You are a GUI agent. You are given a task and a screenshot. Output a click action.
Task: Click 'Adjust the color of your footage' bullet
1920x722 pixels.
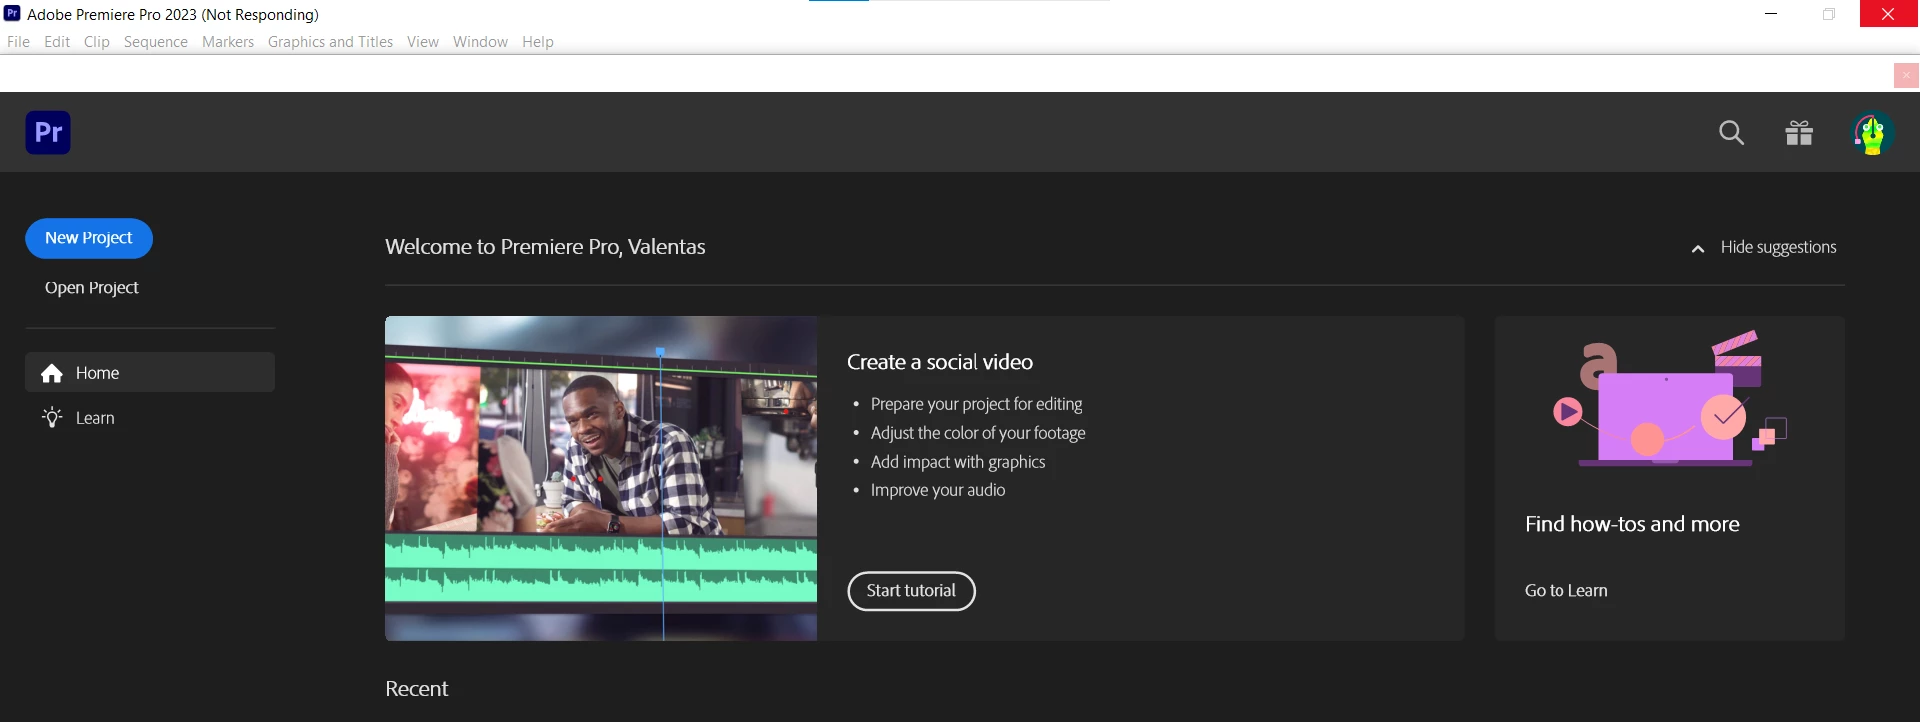tap(978, 433)
